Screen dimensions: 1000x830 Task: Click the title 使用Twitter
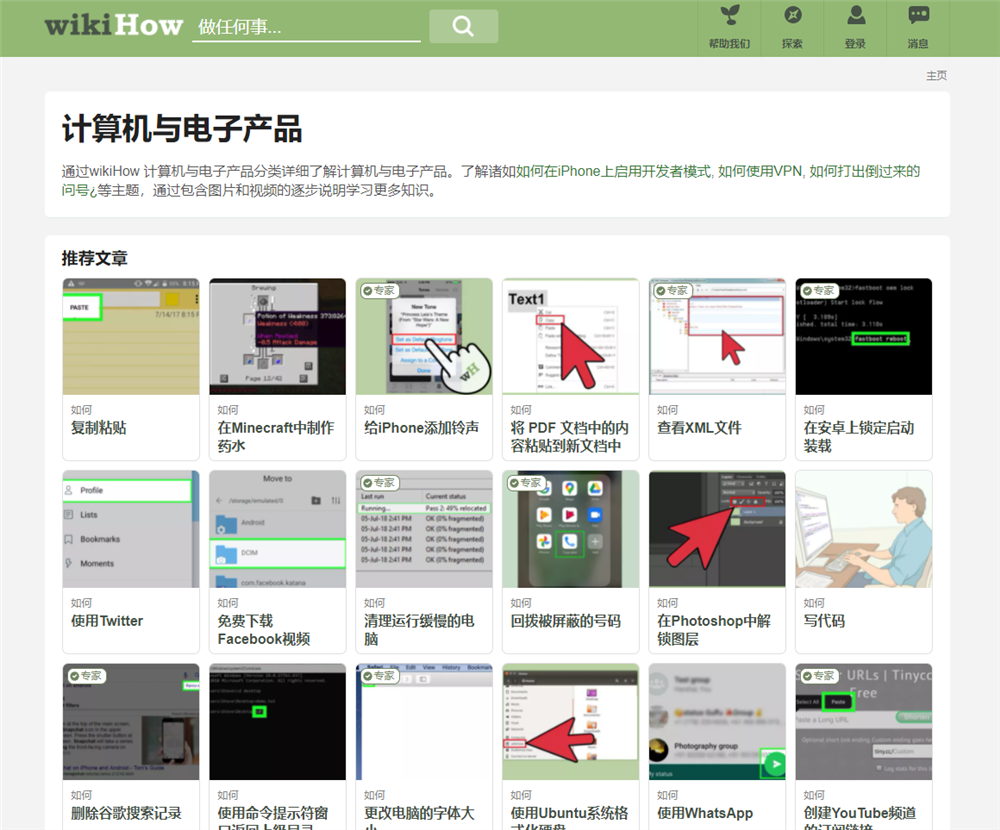point(107,621)
